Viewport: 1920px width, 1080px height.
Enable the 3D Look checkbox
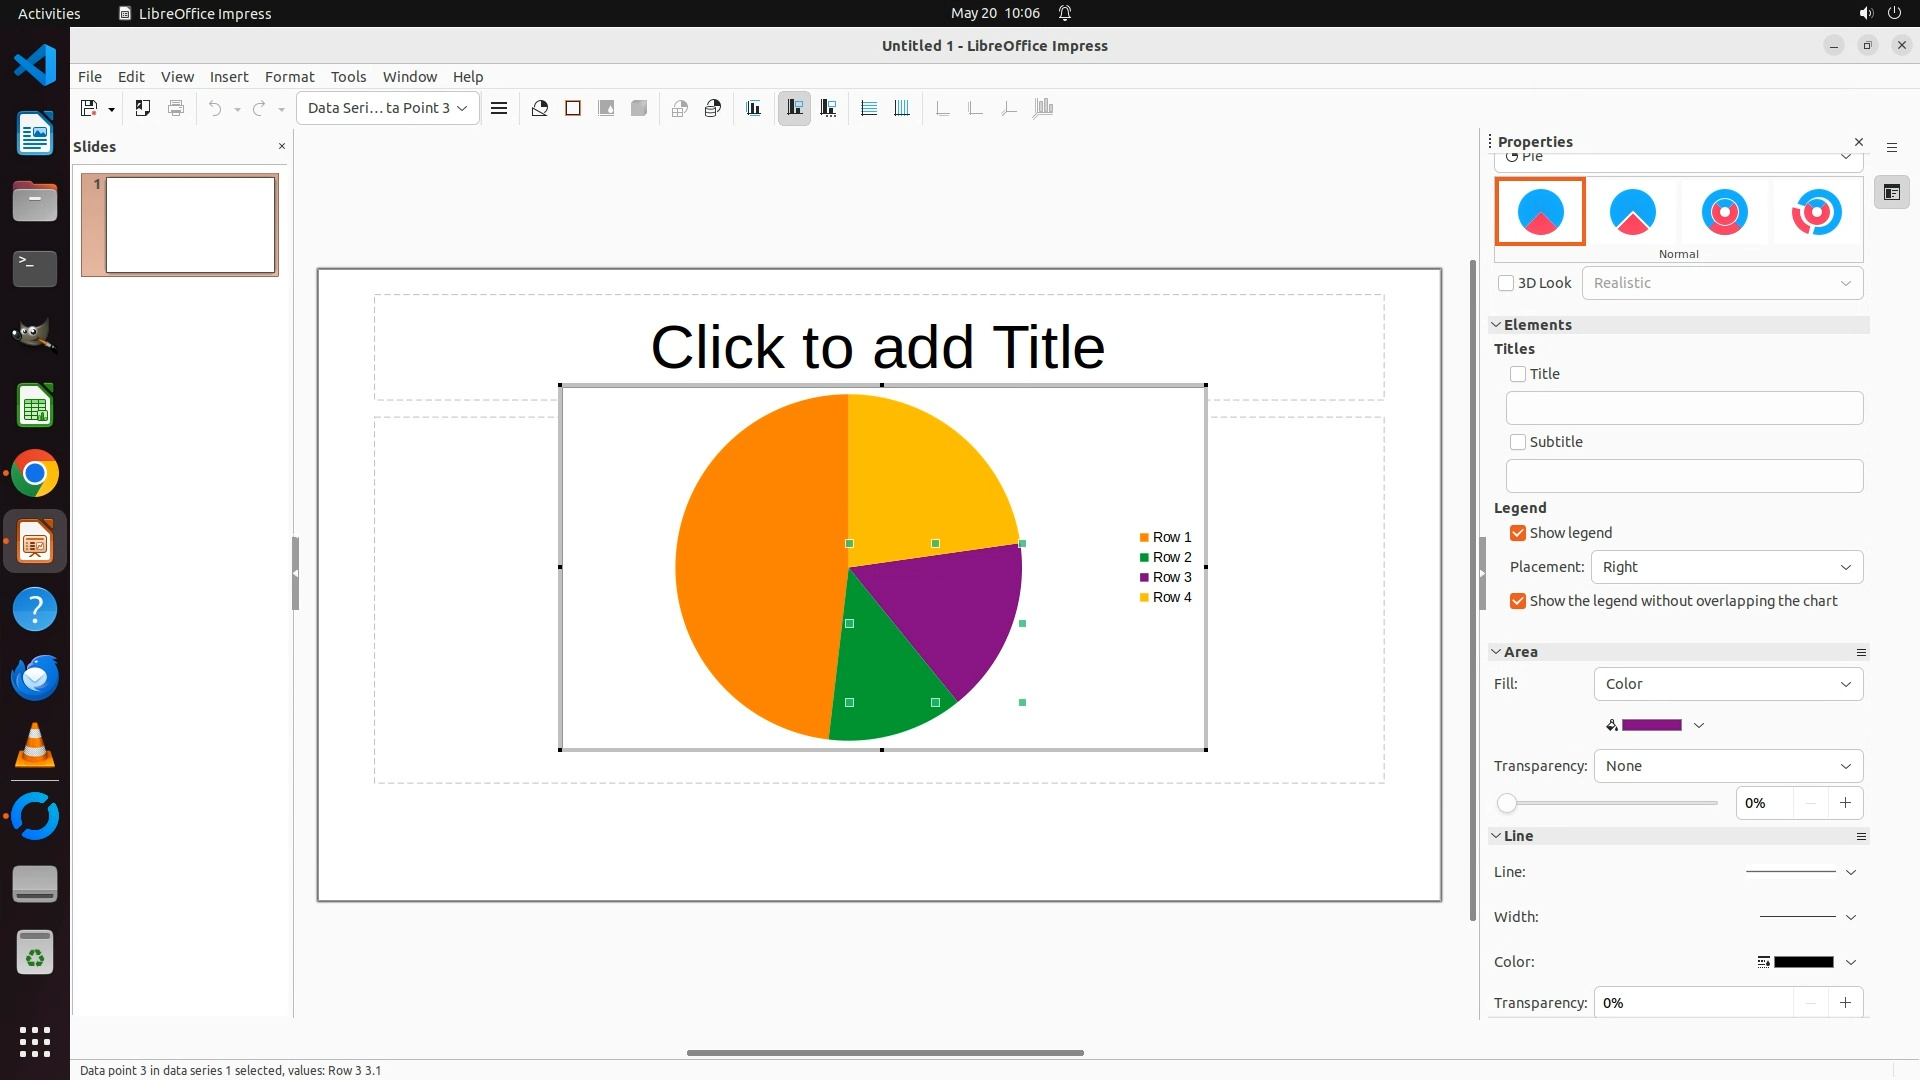[1506, 283]
